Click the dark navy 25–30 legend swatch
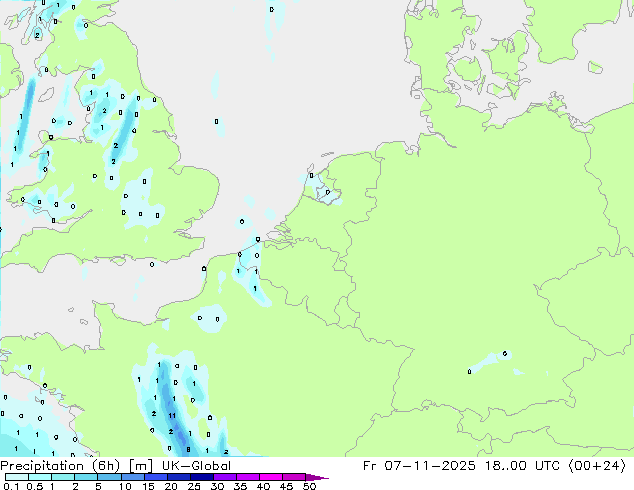 [x=202, y=477]
